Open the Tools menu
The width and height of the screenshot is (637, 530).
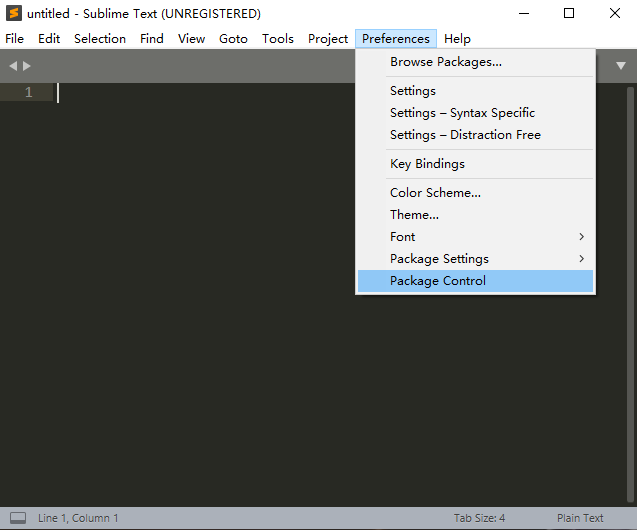(277, 39)
